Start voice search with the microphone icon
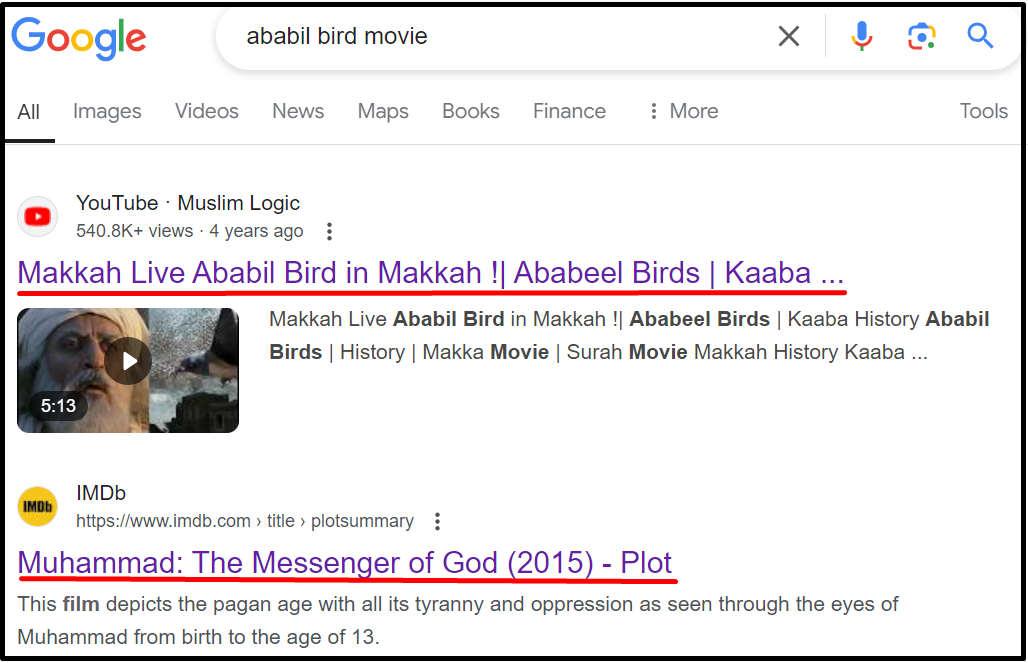This screenshot has height=663, width=1028. [x=861, y=36]
